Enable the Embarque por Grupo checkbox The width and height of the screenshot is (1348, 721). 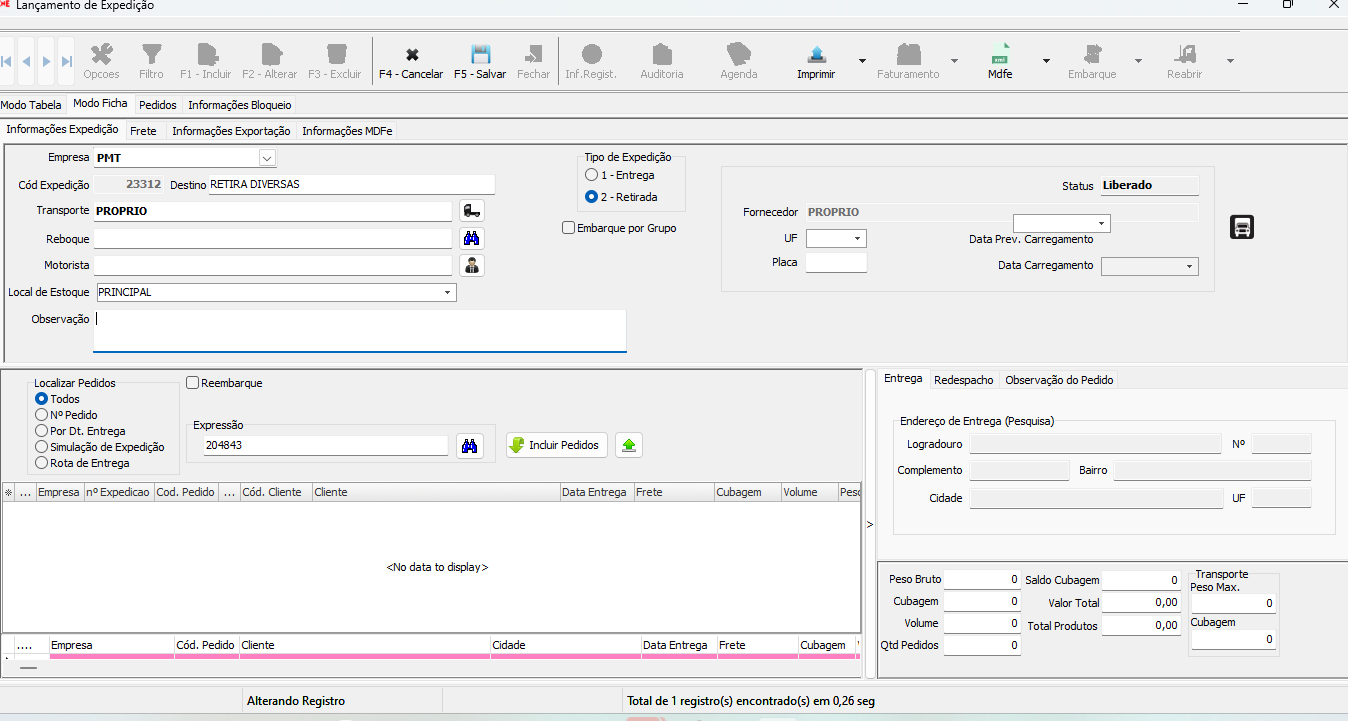tap(569, 228)
